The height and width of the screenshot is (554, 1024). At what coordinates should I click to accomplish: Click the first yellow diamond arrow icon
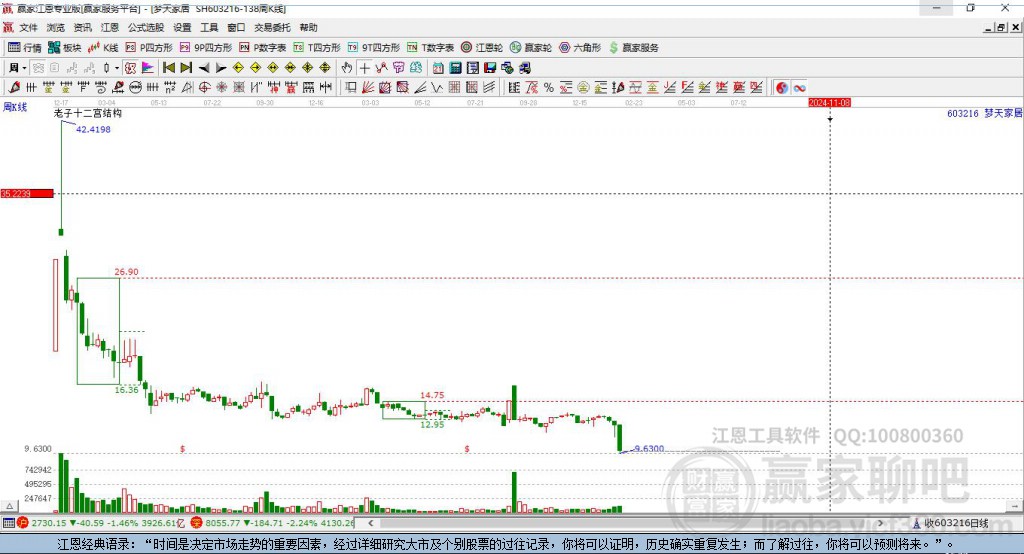click(x=238, y=68)
